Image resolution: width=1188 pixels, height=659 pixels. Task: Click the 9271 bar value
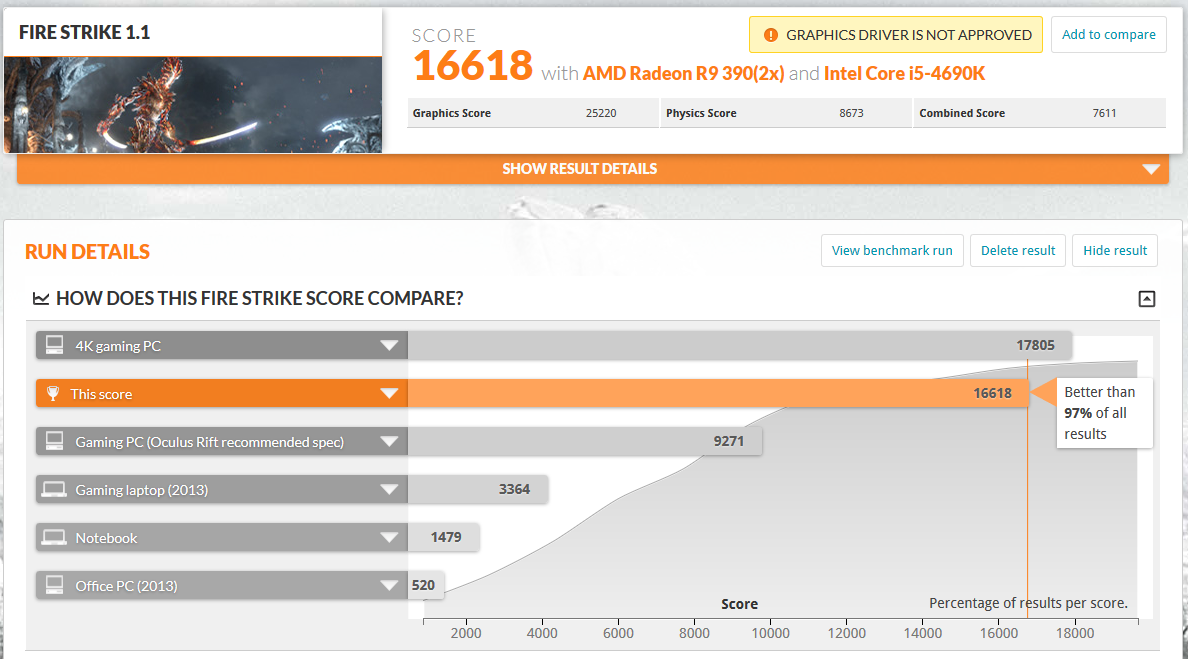[x=728, y=441]
